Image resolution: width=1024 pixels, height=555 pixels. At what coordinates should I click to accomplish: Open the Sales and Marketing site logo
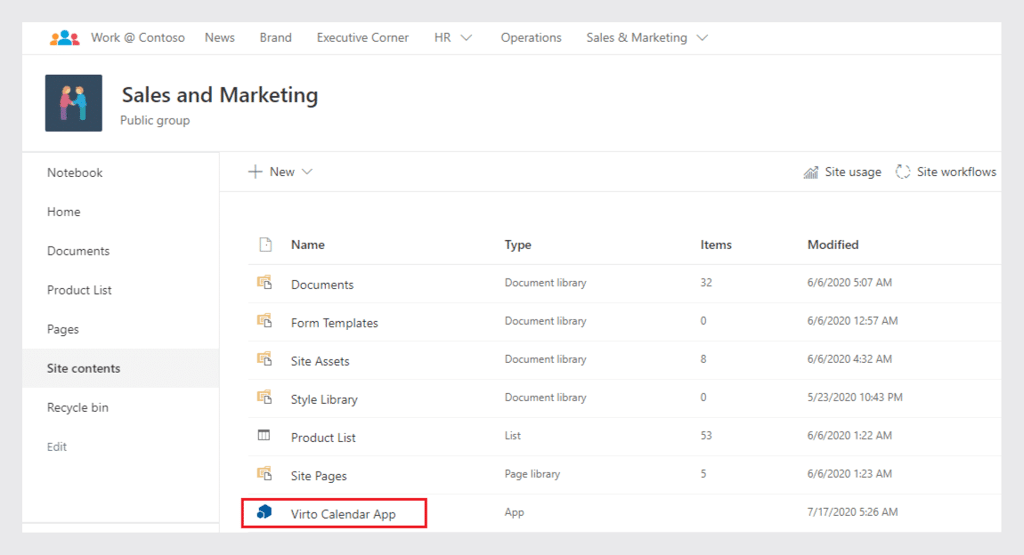tap(74, 103)
